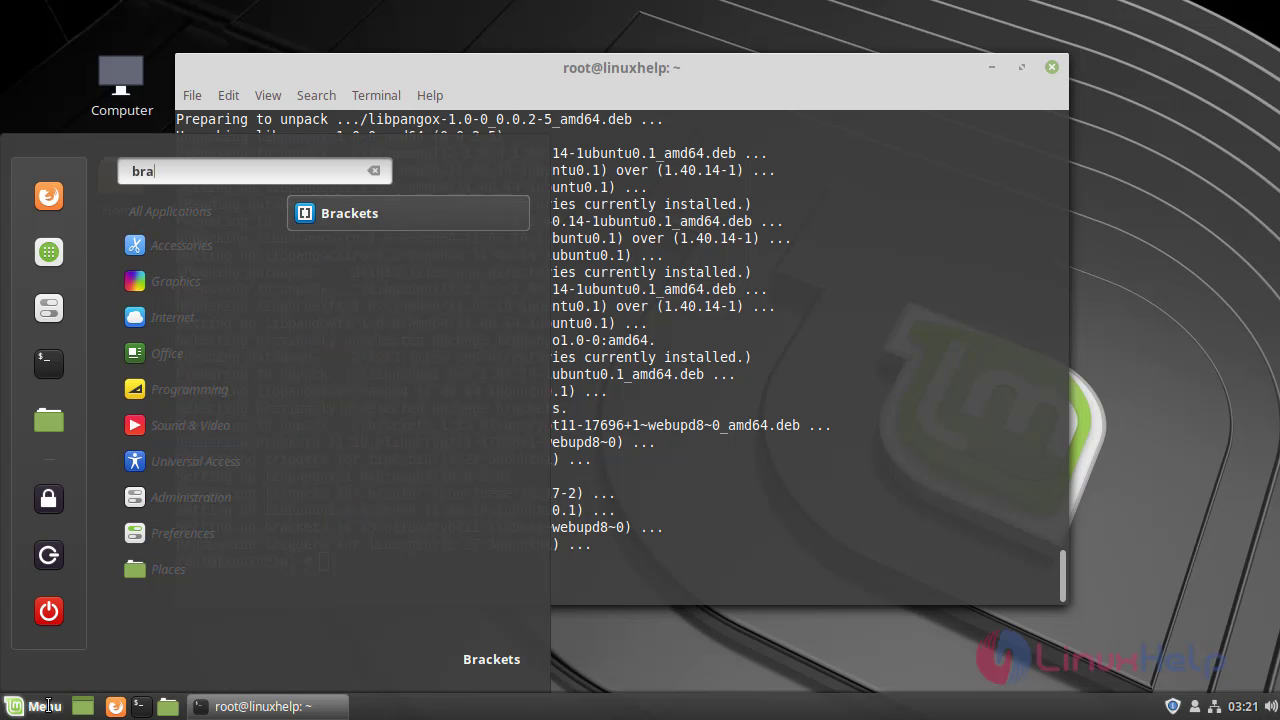Click the root@linuxhelp: ~ title bar
The image size is (1280, 720).
[621, 68]
